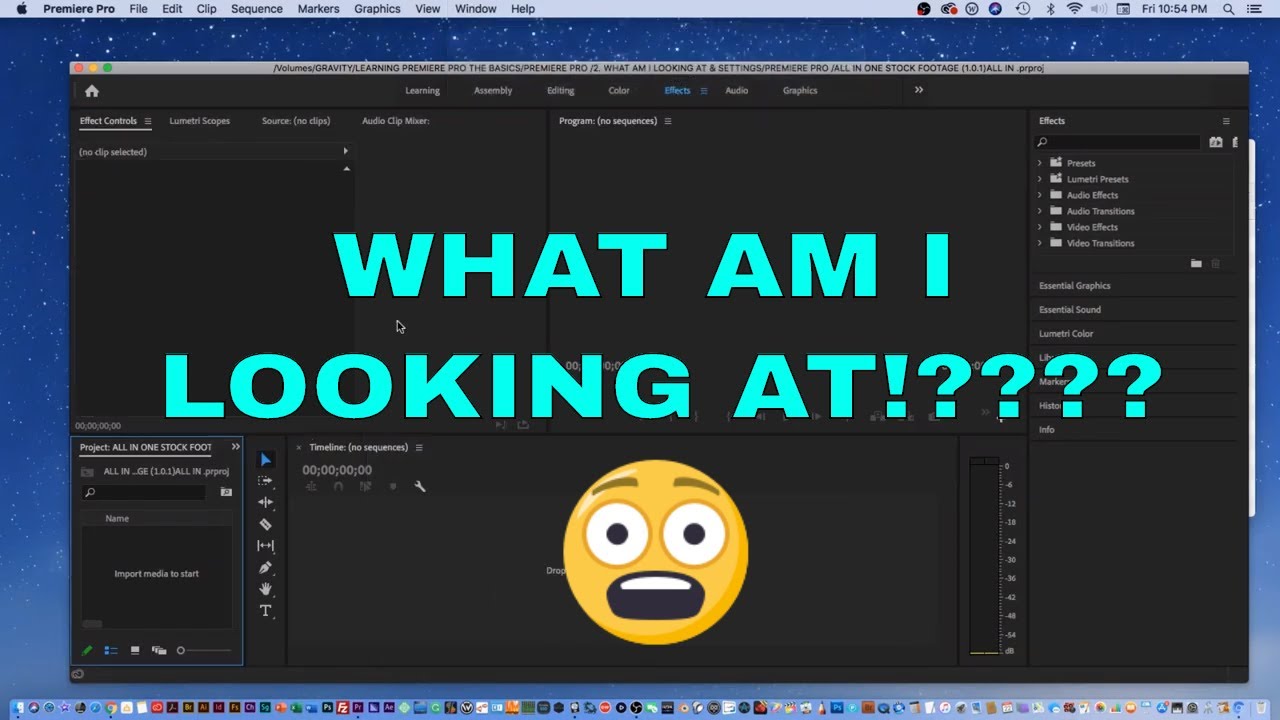Toggle Add Marker in Timeline header

coord(392,486)
